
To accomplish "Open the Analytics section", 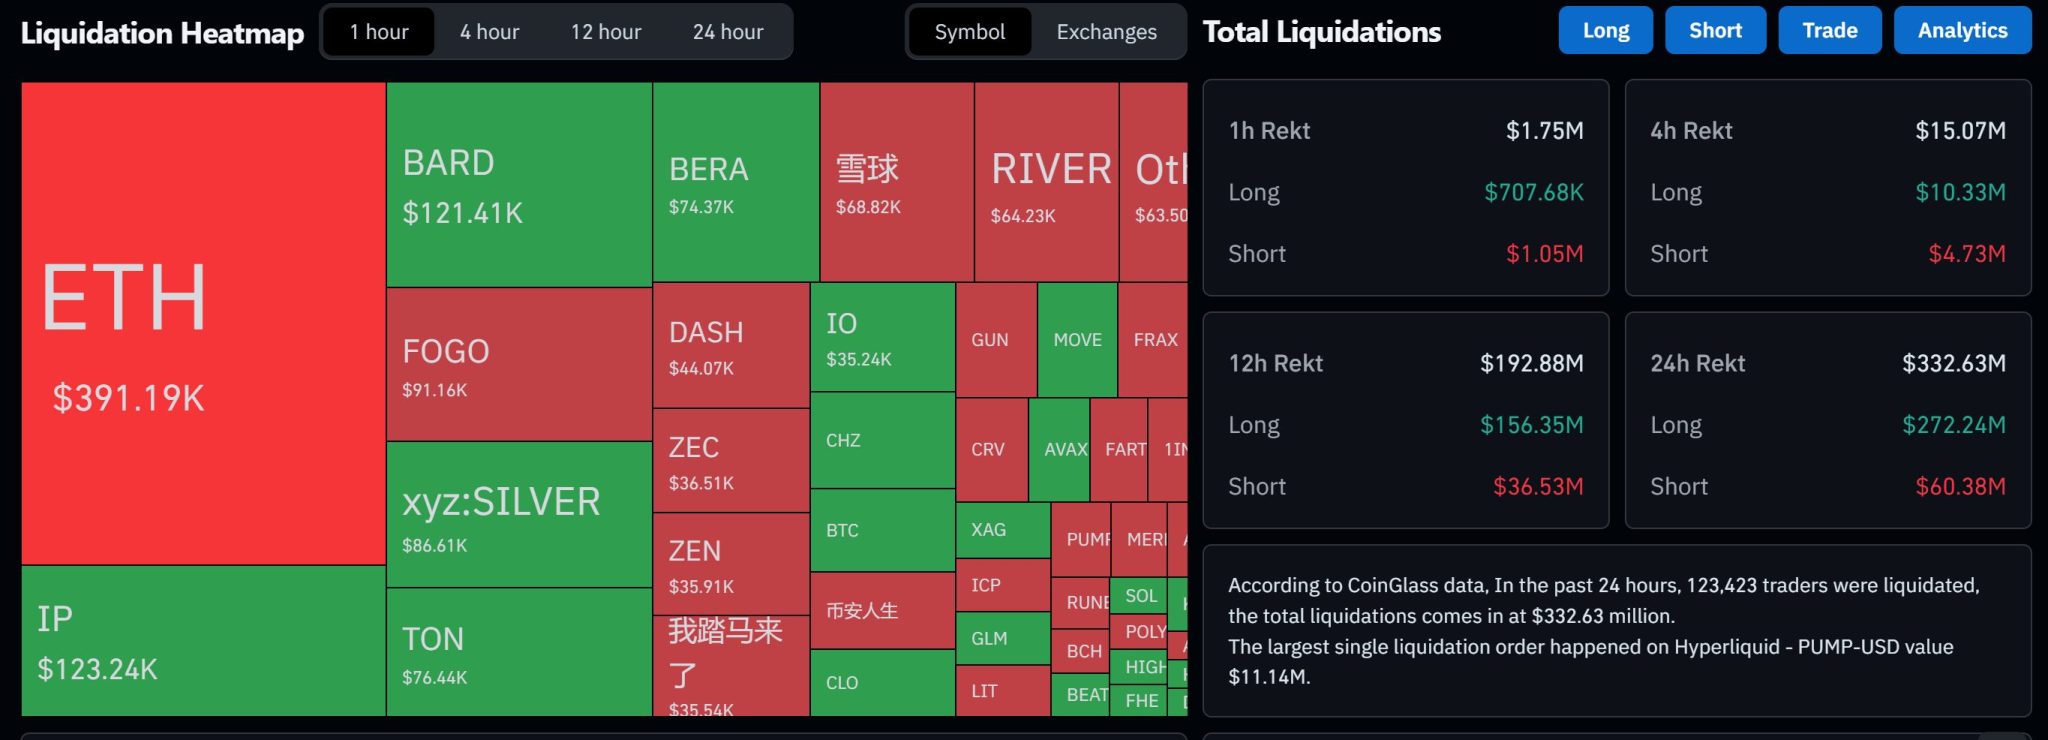I will pyautogui.click(x=1961, y=30).
